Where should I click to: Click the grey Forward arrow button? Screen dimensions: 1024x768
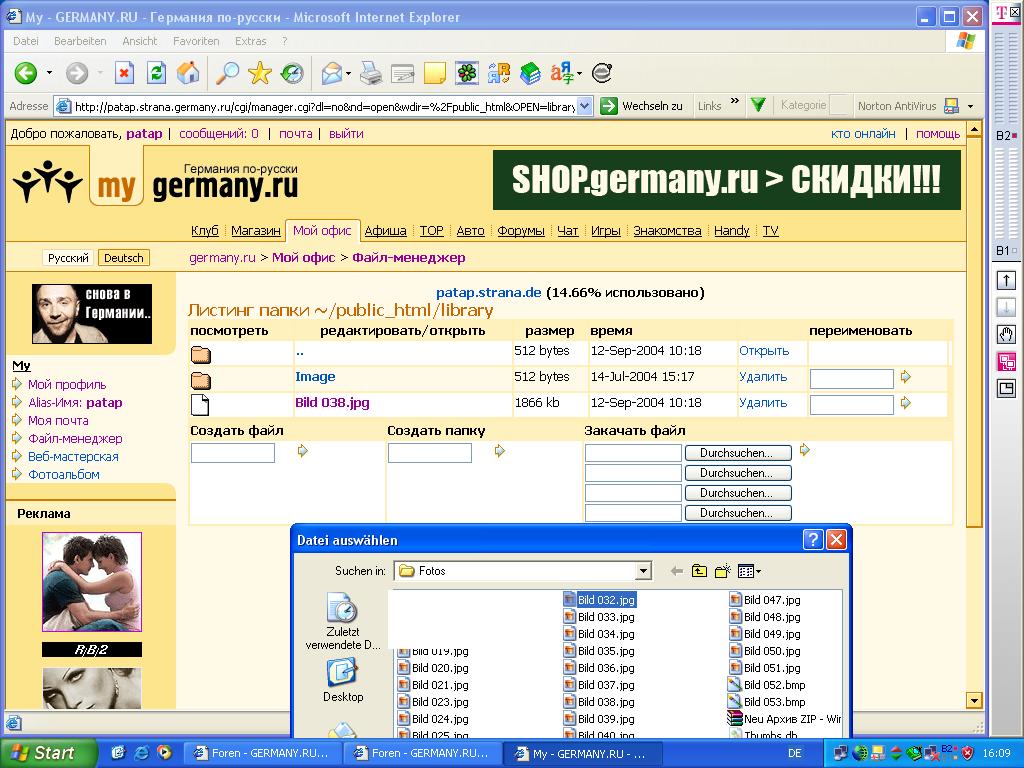(76, 73)
